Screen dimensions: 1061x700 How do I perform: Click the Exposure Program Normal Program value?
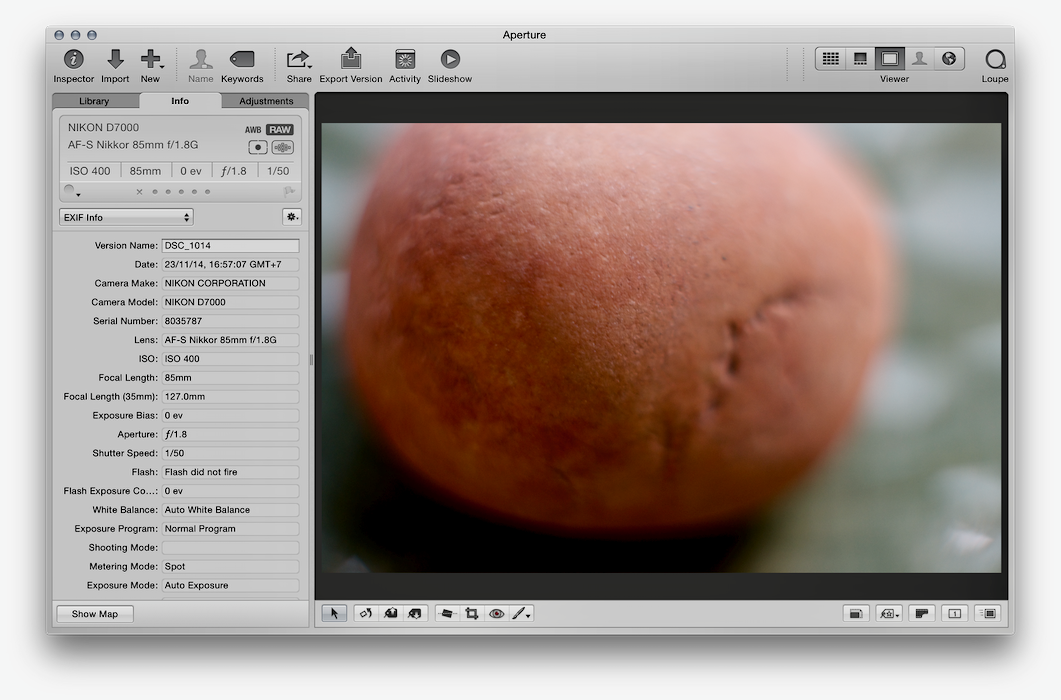[230, 529]
